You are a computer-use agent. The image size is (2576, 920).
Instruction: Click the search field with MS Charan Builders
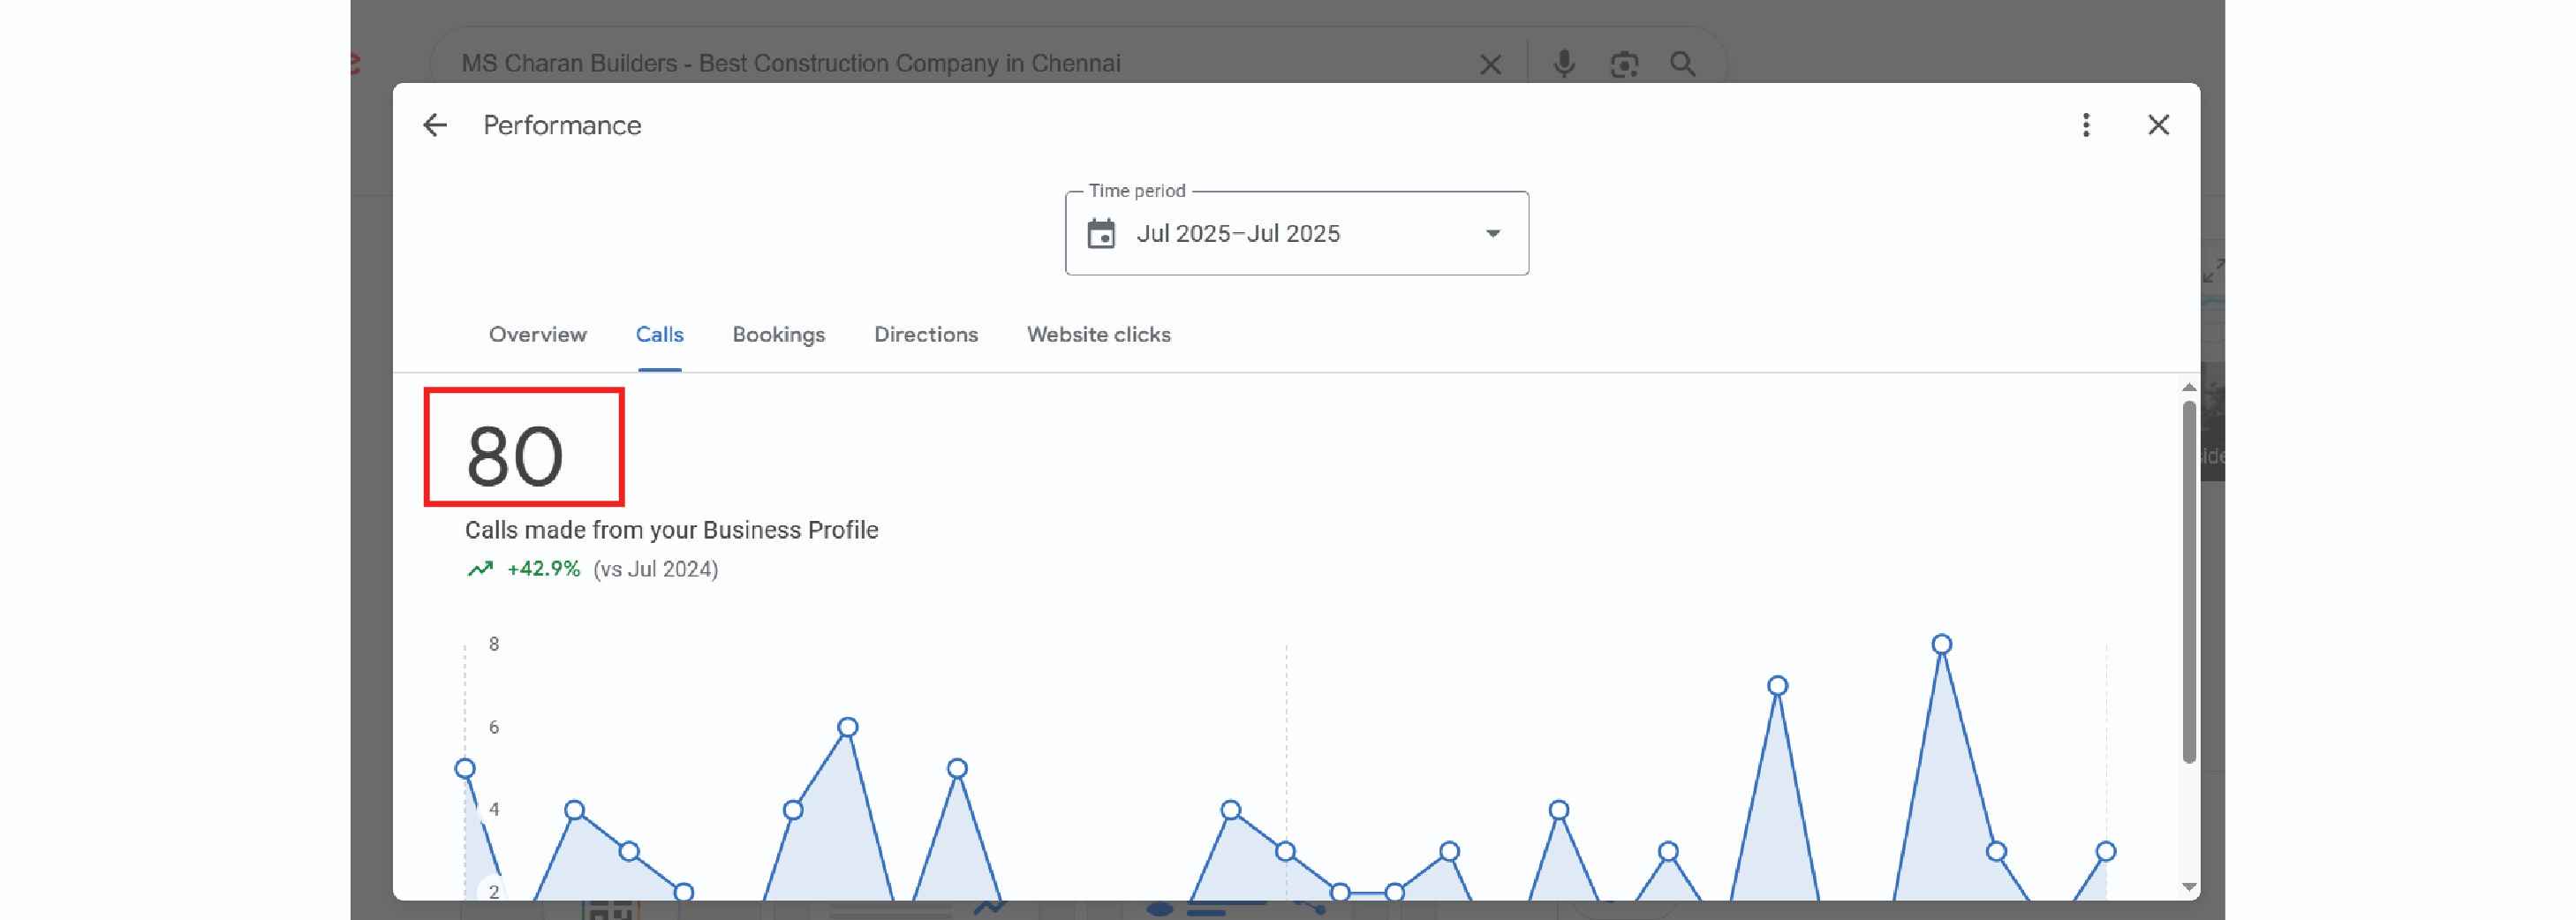coord(900,64)
